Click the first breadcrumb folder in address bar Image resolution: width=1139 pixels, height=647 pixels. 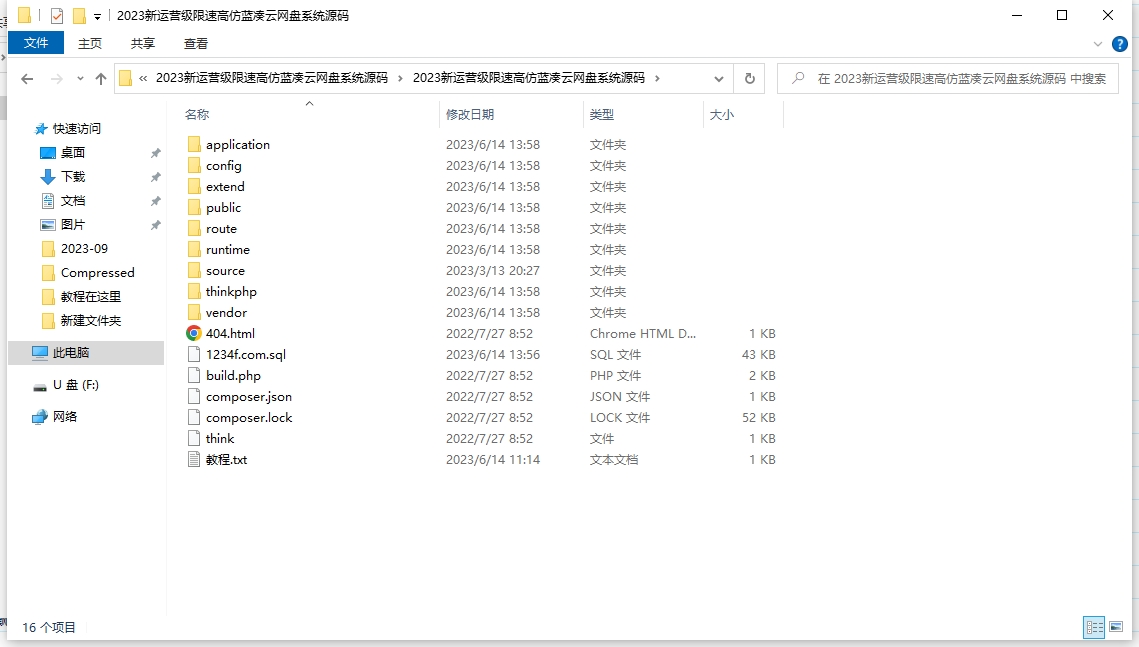[x=272, y=78]
